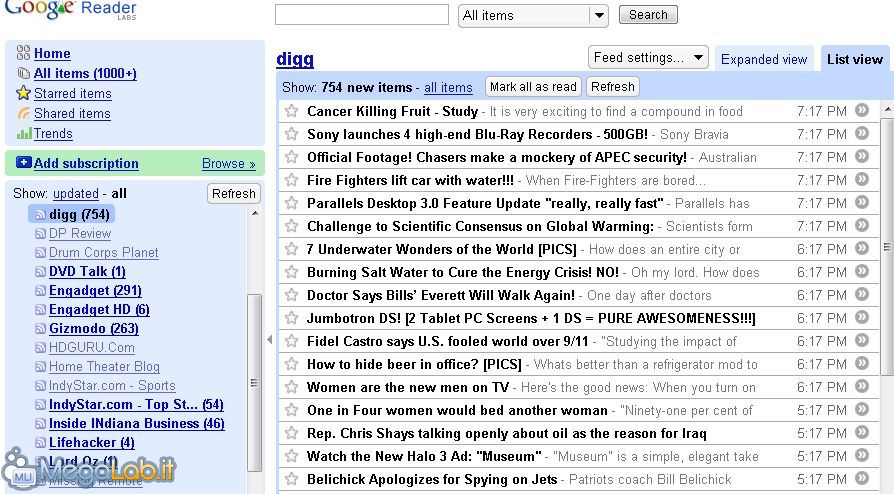This screenshot has width=894, height=494.
Task: Click the Trends bar chart icon
Action: 24,133
